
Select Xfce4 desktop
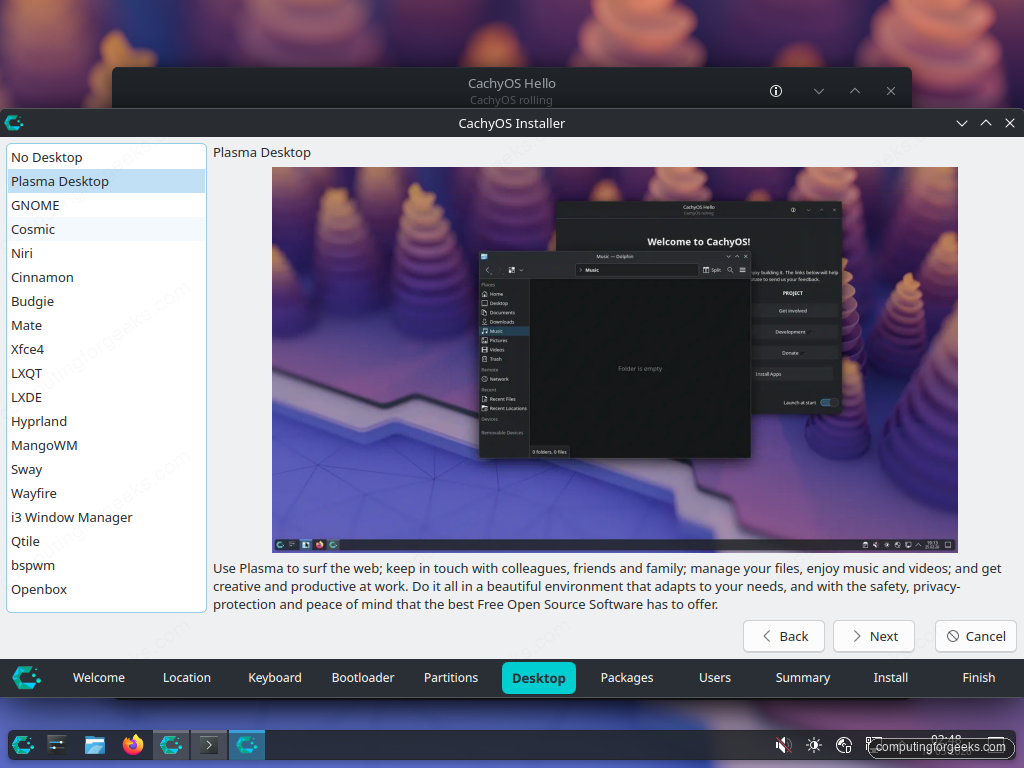106,349
